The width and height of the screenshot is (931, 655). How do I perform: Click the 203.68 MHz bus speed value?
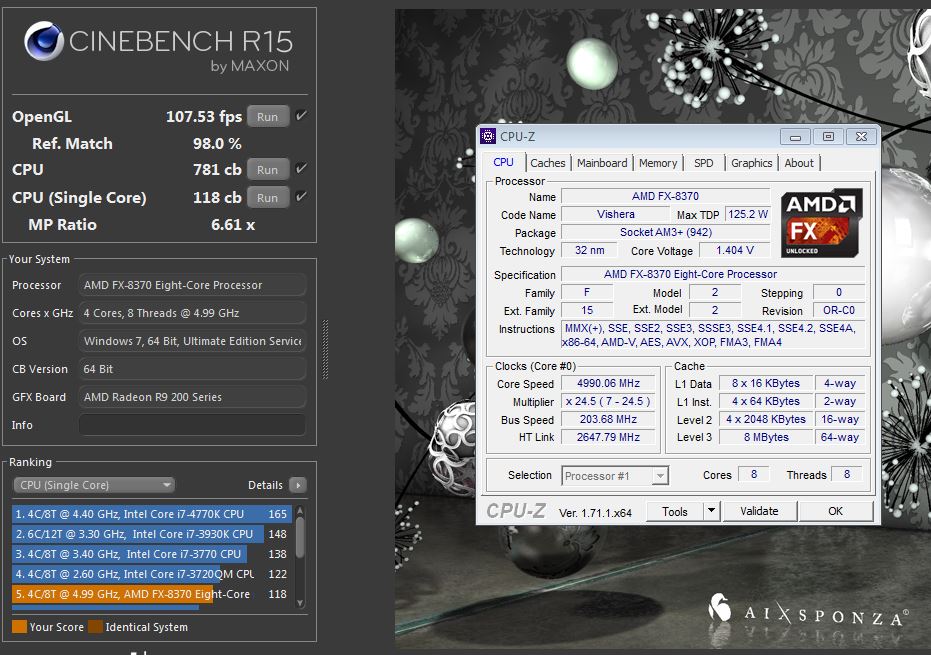point(608,419)
